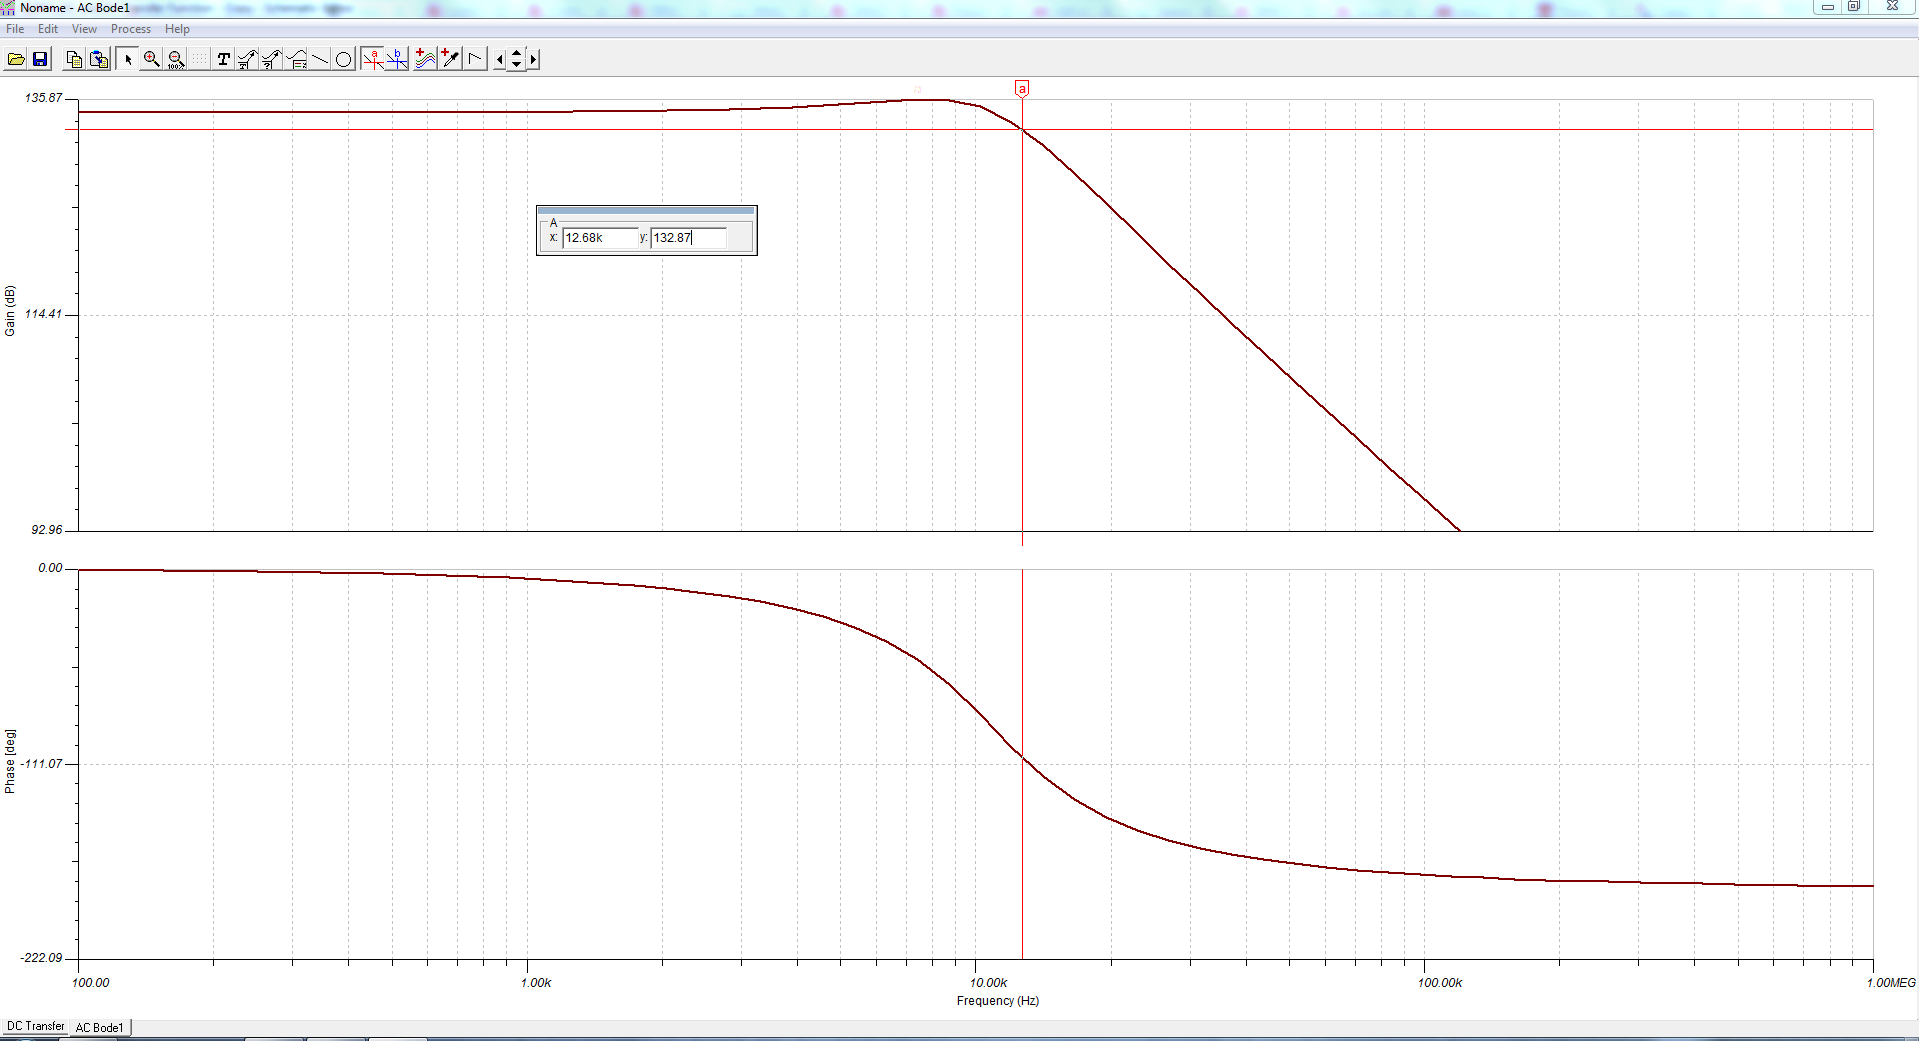Click the red cursor 'a' marker handle

point(1022,89)
